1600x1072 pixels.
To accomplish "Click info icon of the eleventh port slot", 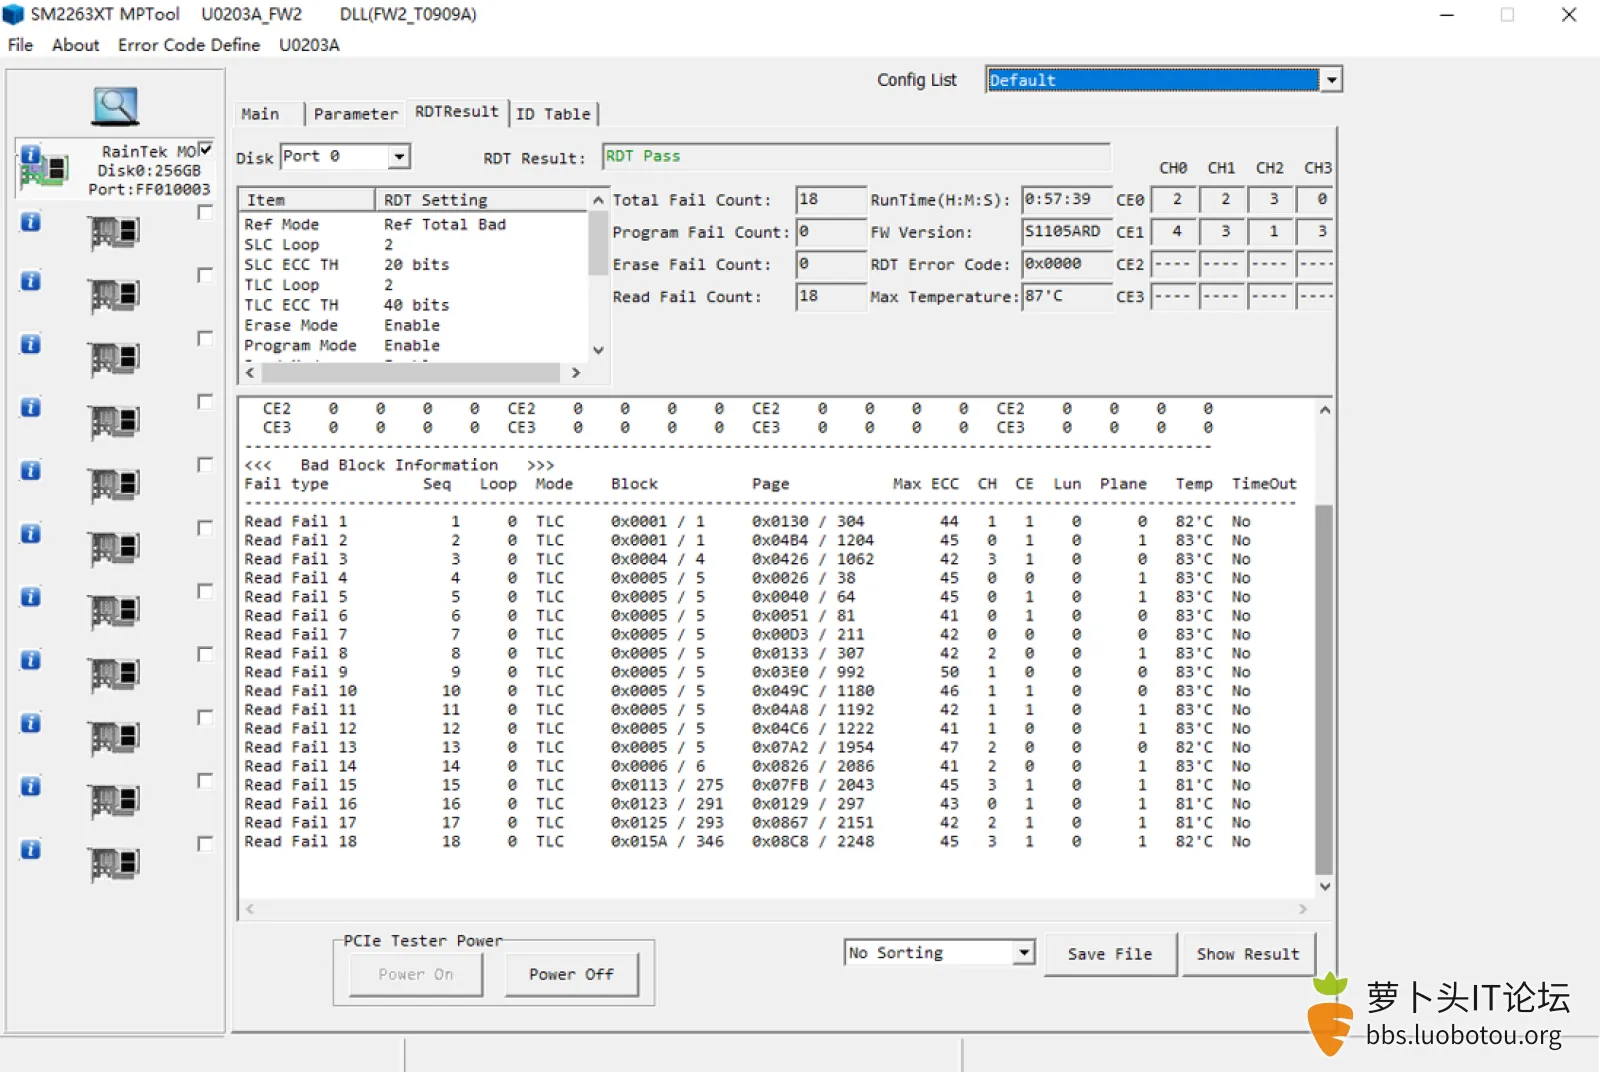I will tap(31, 786).
